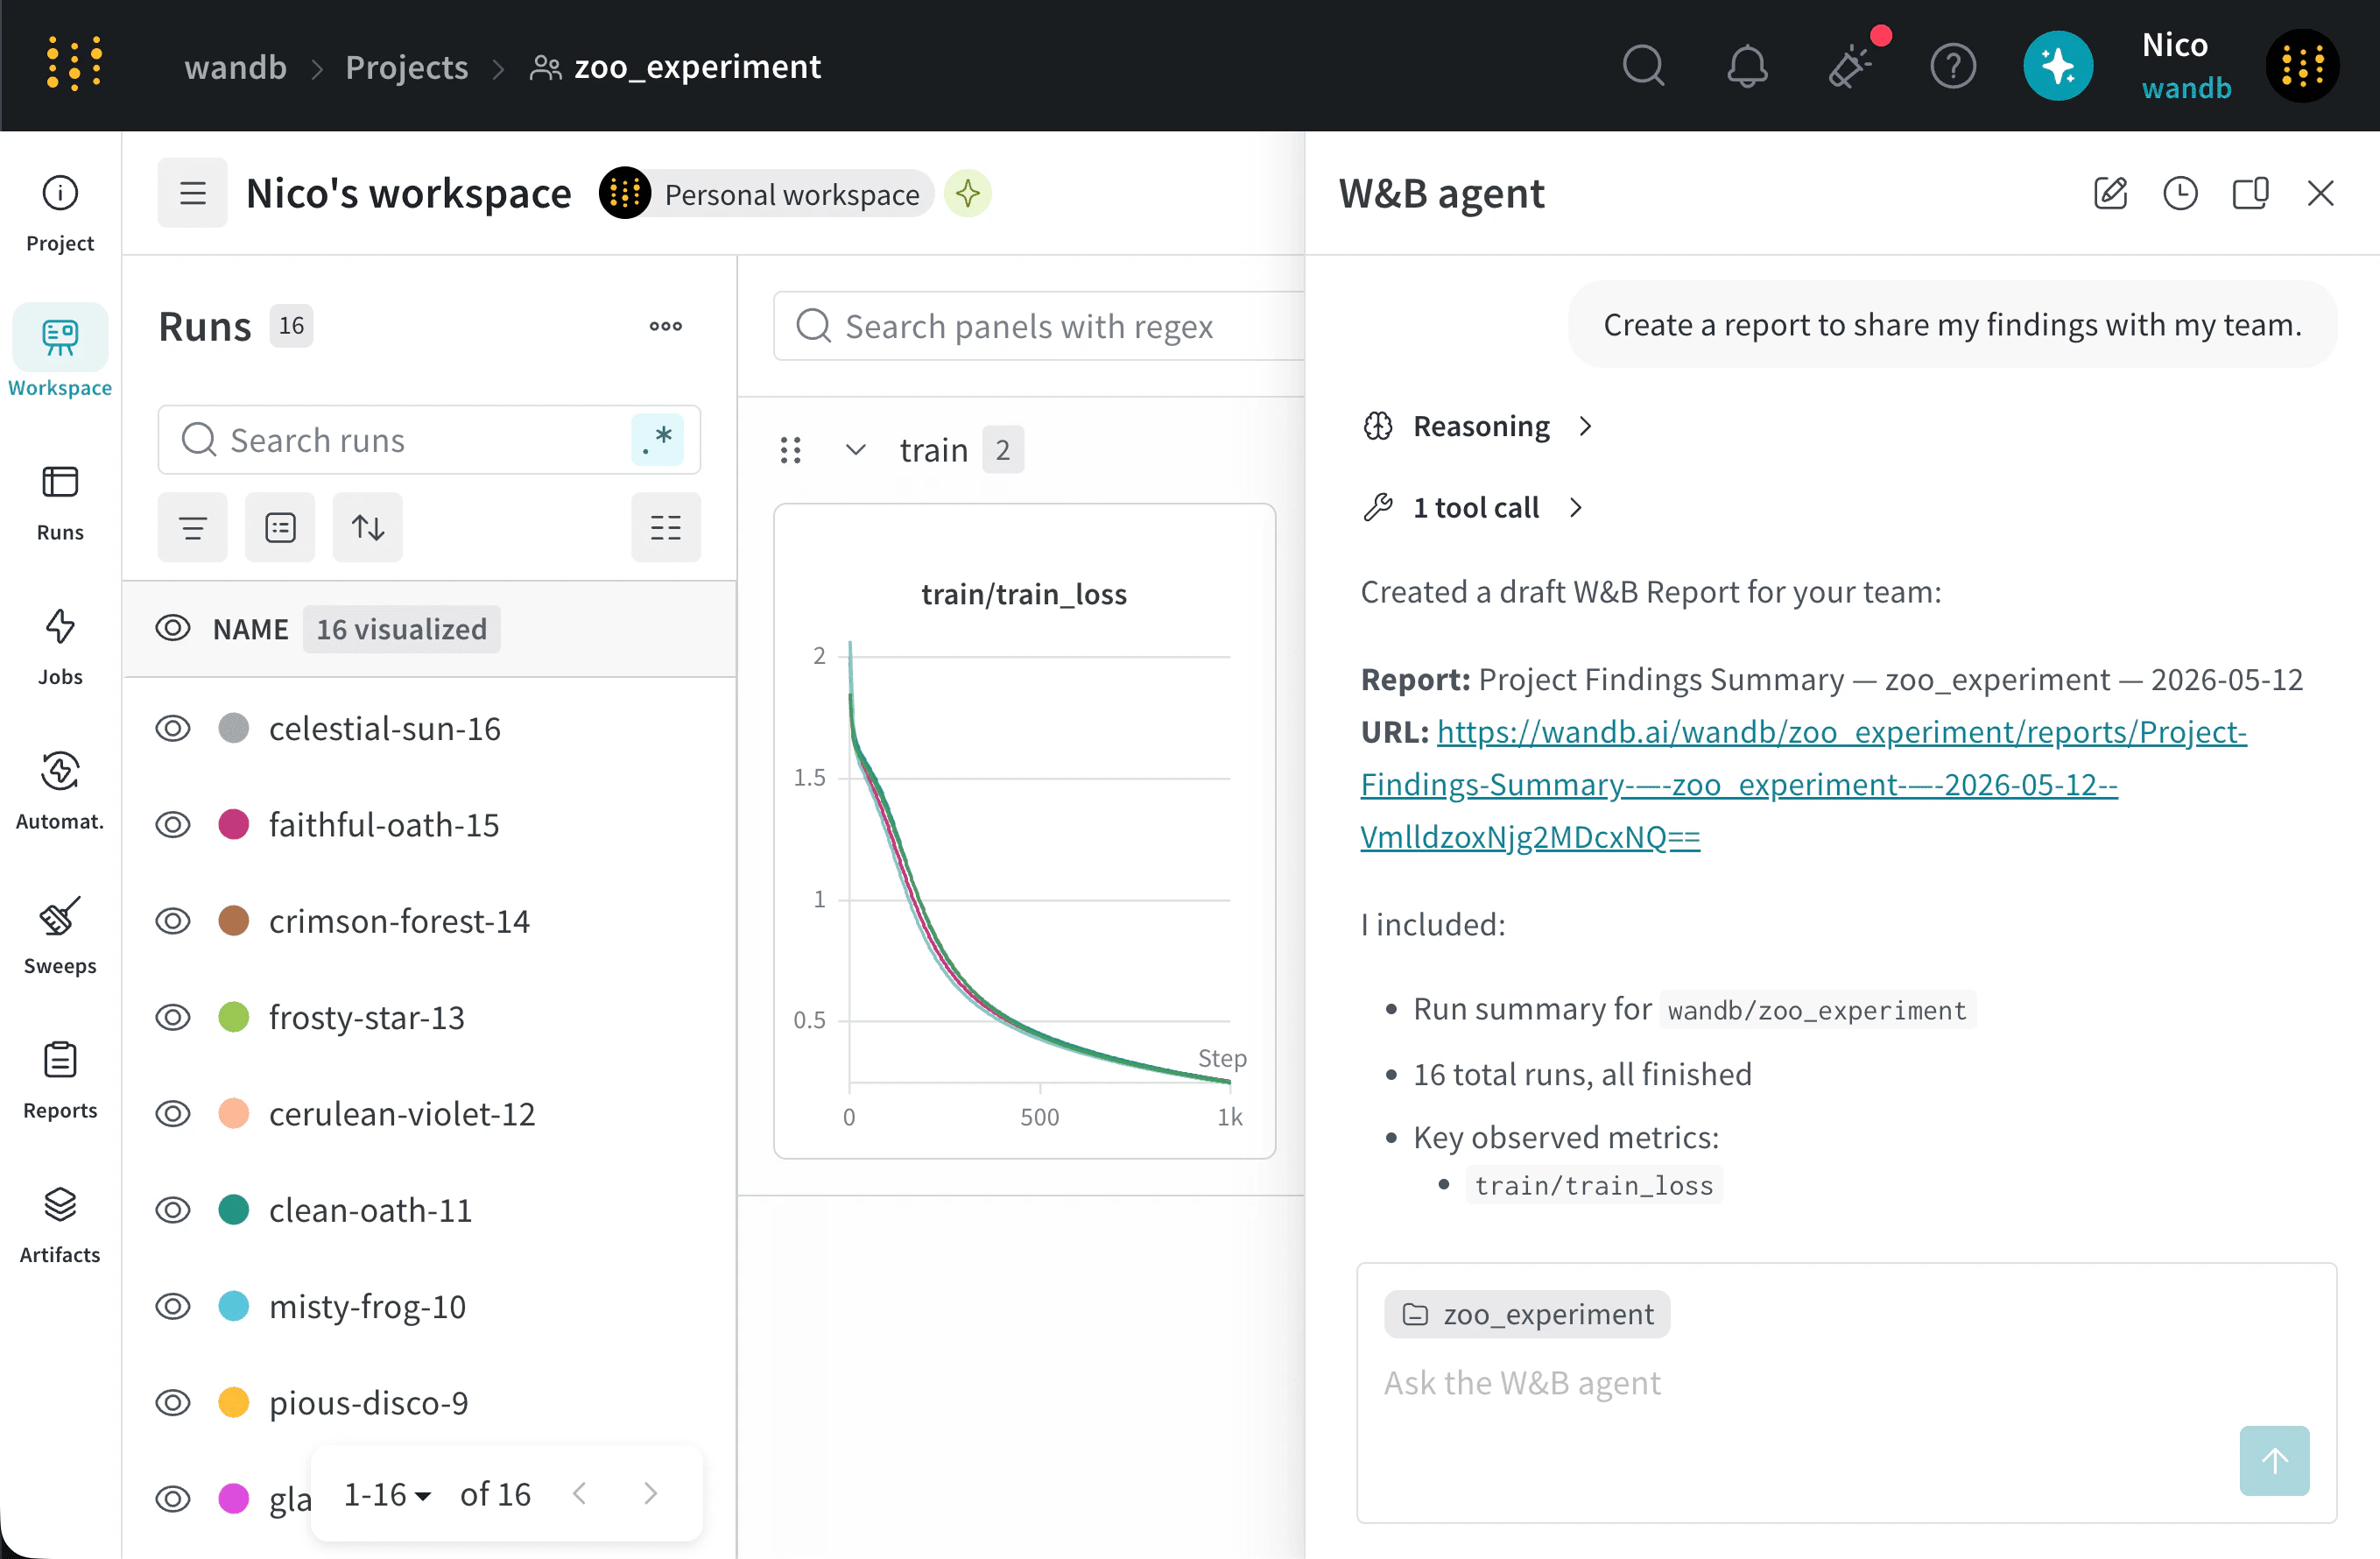
Task: Go to the Jobs tab
Action: (x=60, y=646)
